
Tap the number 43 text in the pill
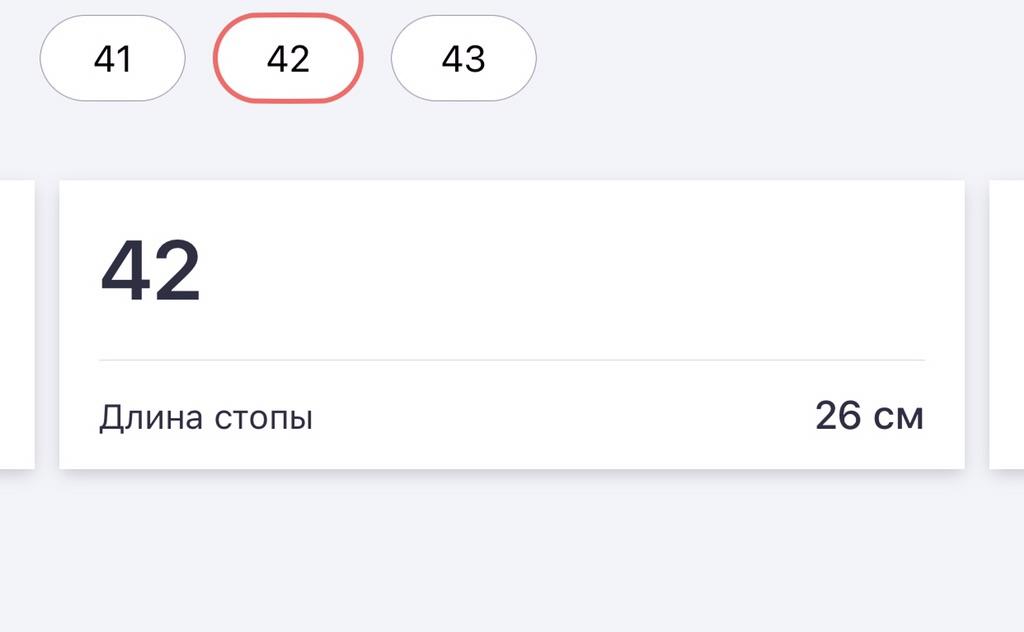click(463, 59)
